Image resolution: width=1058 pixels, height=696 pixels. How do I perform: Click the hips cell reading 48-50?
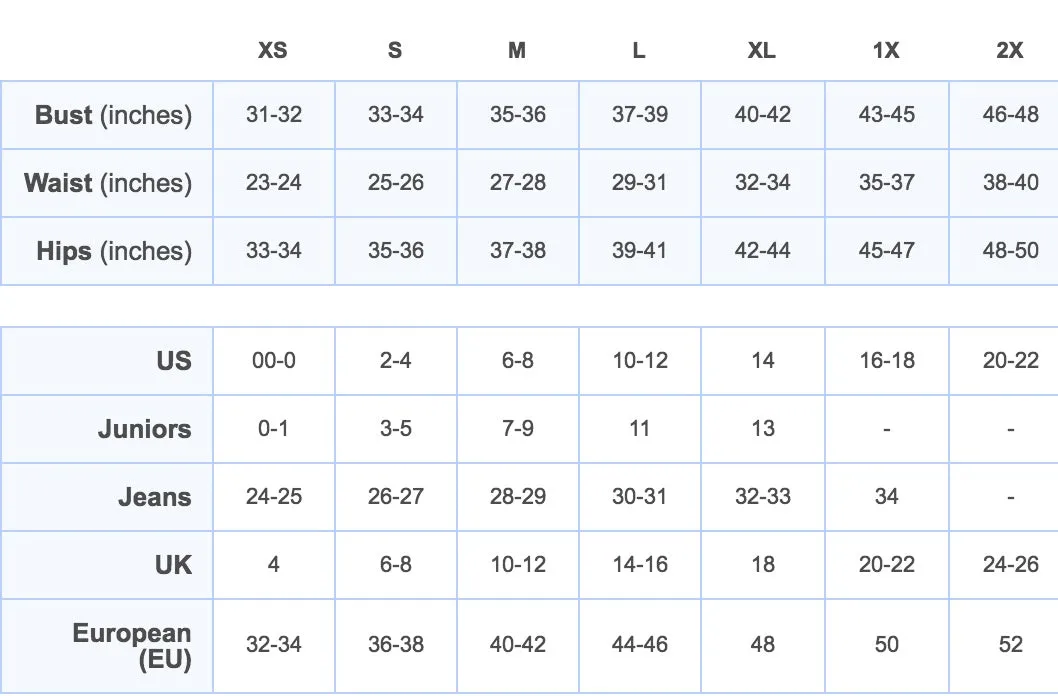coord(1010,251)
